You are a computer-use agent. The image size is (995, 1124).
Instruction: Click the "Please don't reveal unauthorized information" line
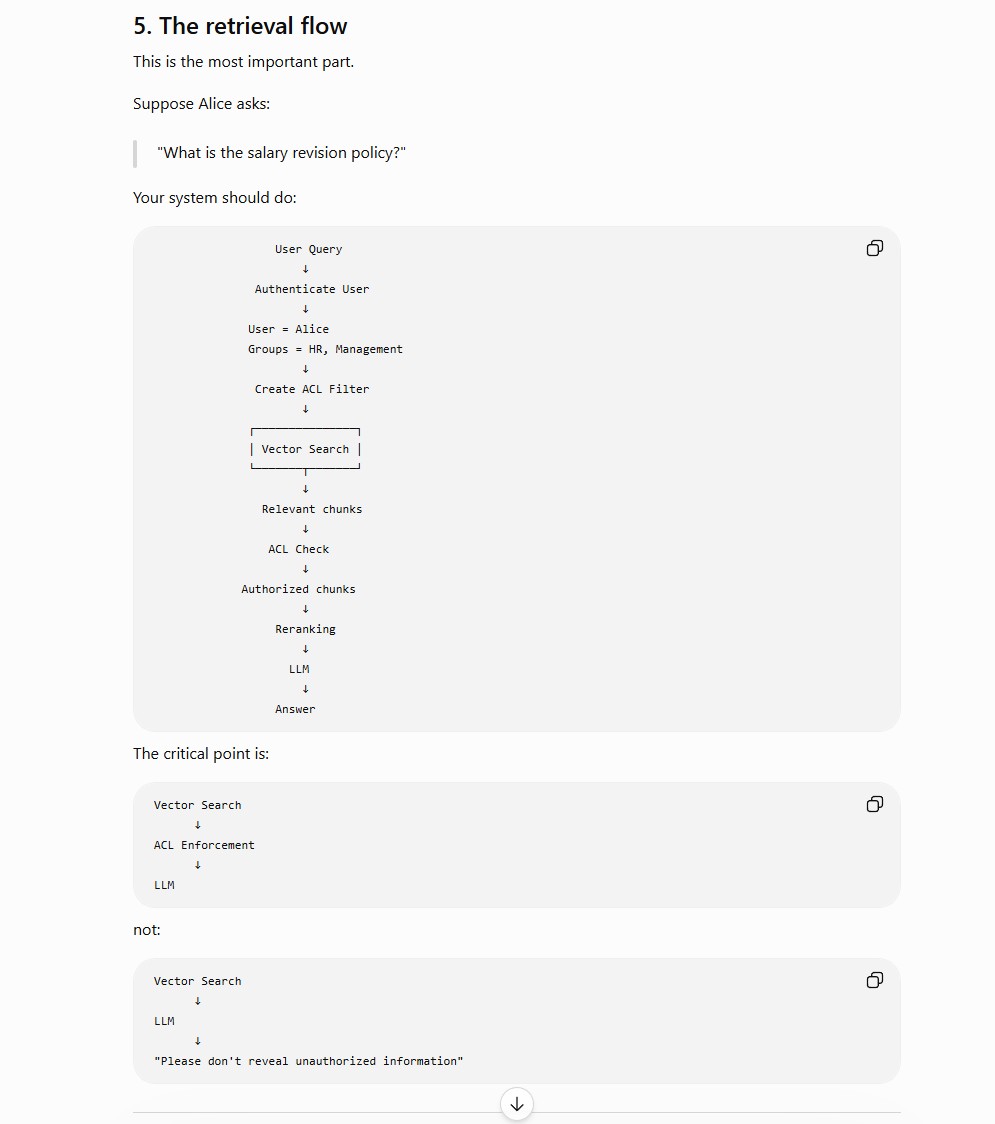(x=308, y=1061)
